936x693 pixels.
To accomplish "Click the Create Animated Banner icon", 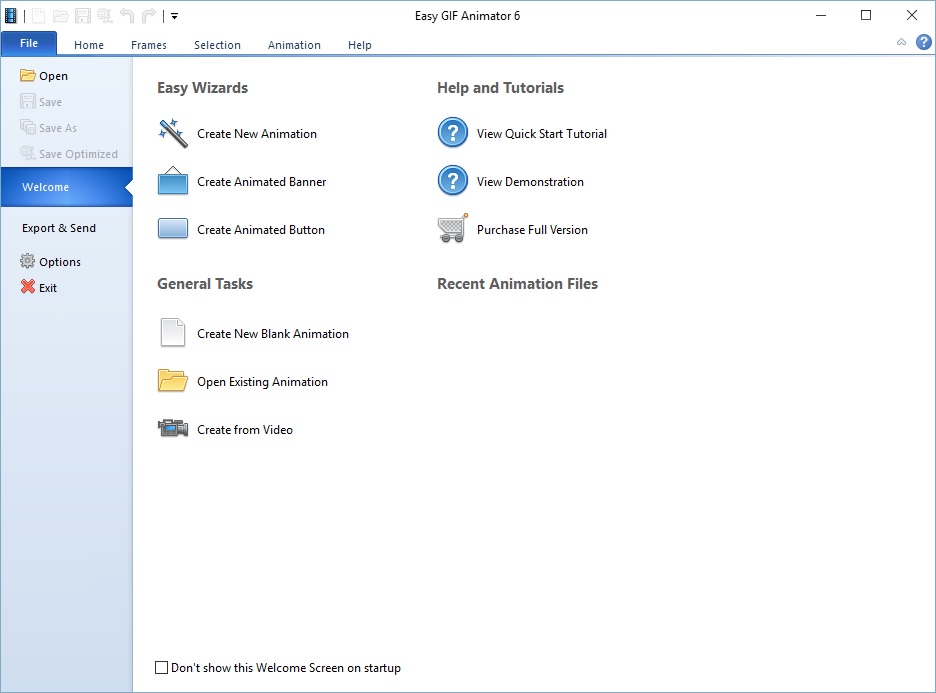I will [x=173, y=181].
